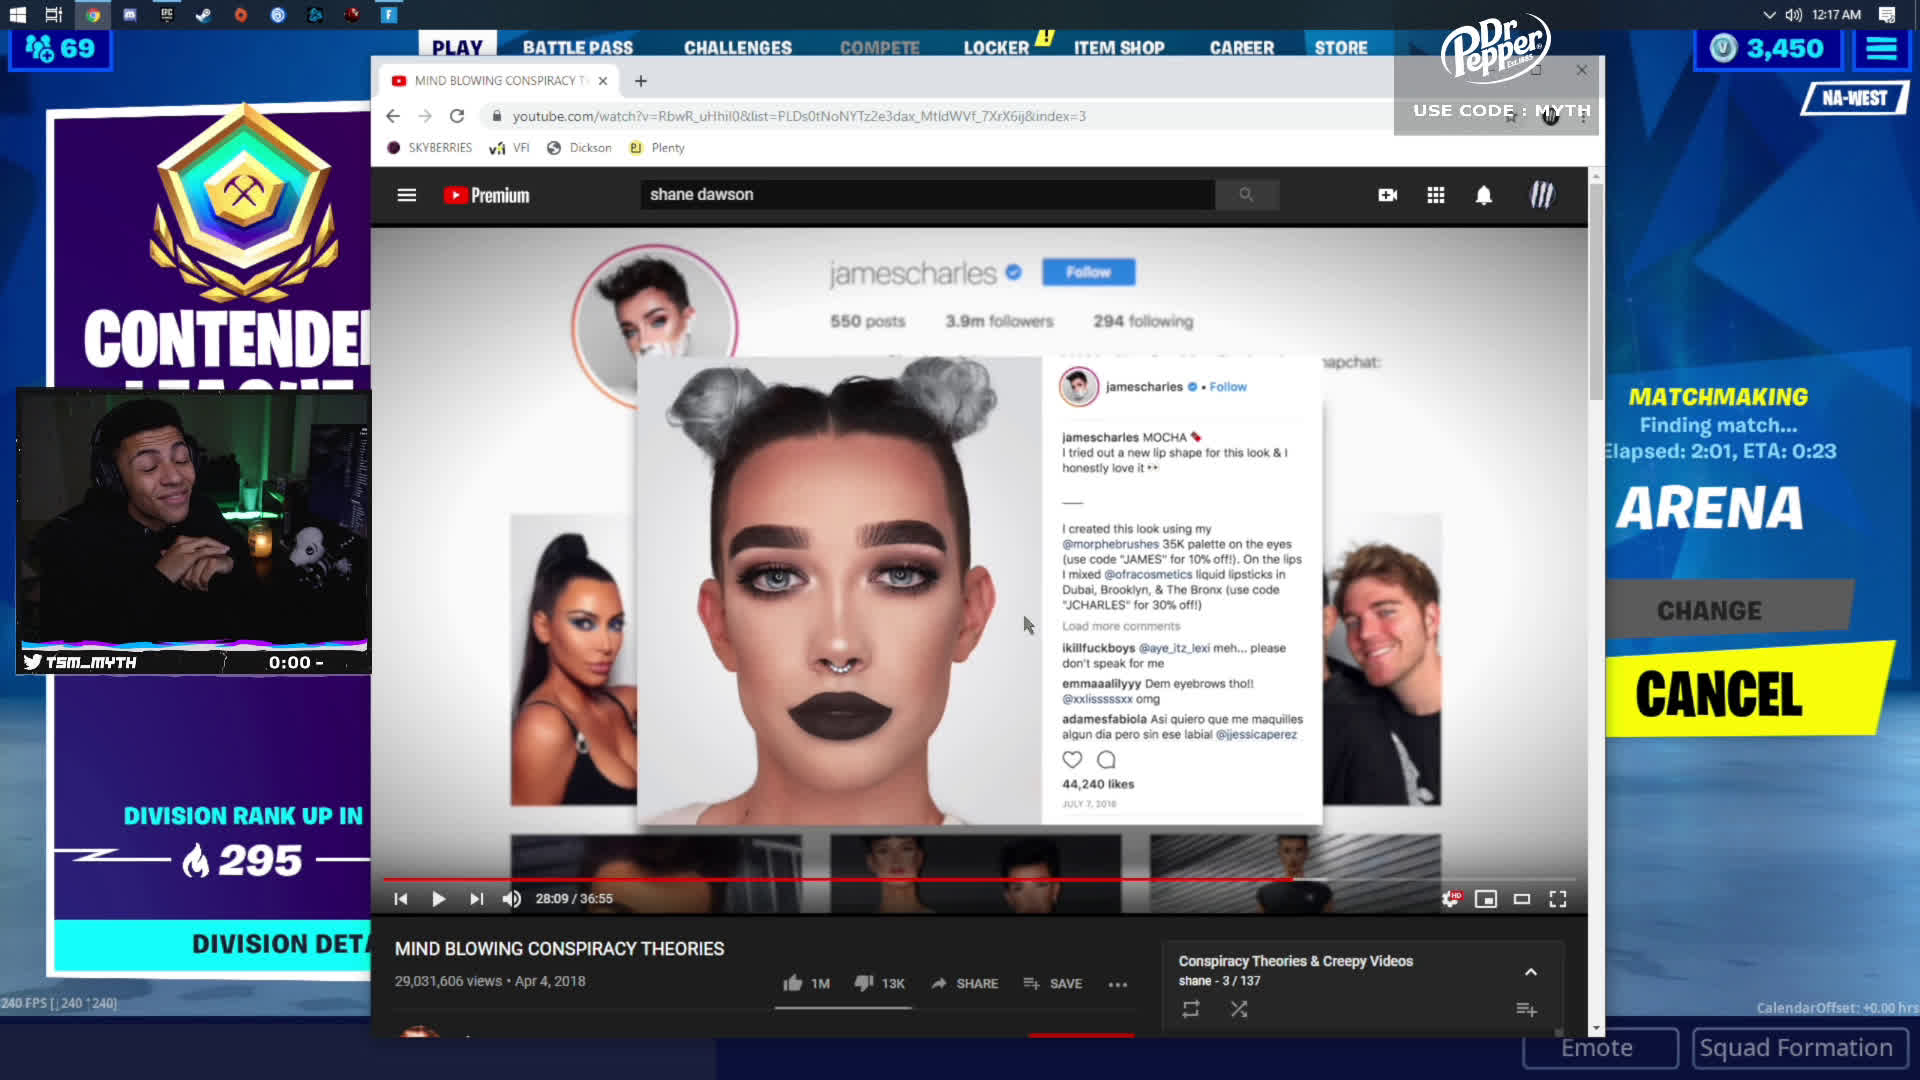The width and height of the screenshot is (1920, 1080).
Task: Toggle the playlist shuffle icon
Action: [1238, 1009]
